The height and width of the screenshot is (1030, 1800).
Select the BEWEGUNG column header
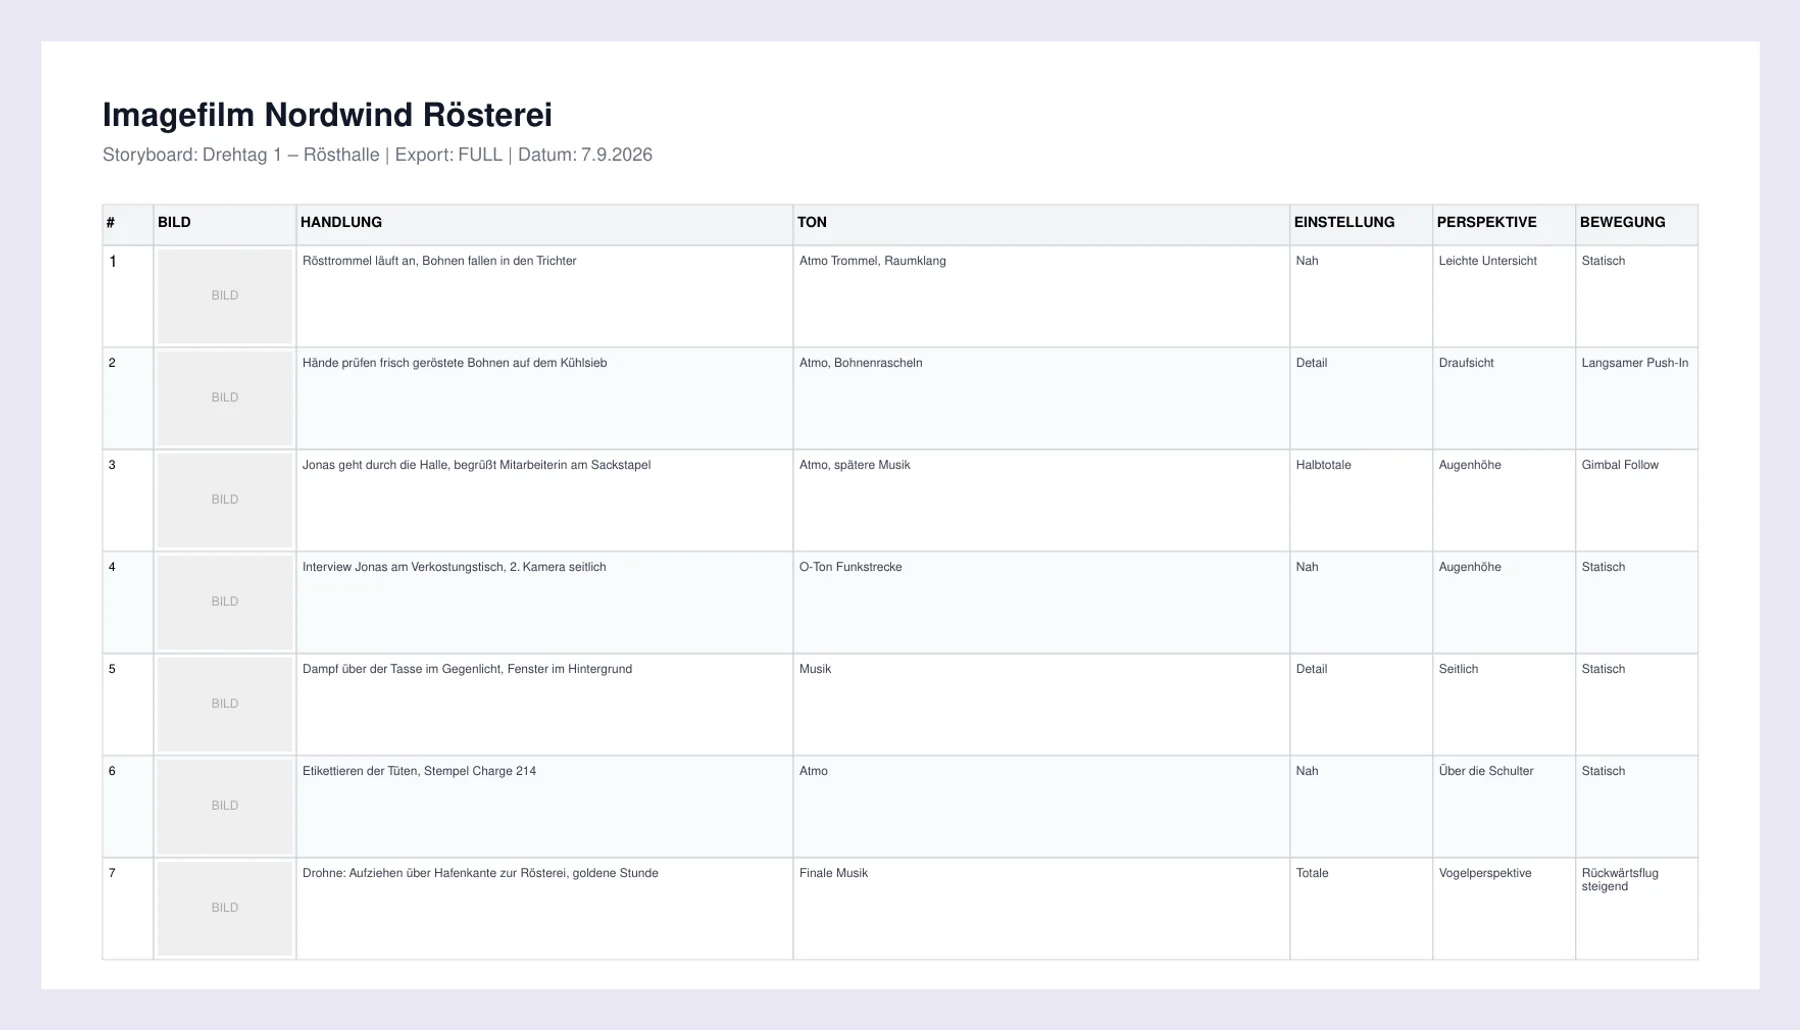point(1636,223)
